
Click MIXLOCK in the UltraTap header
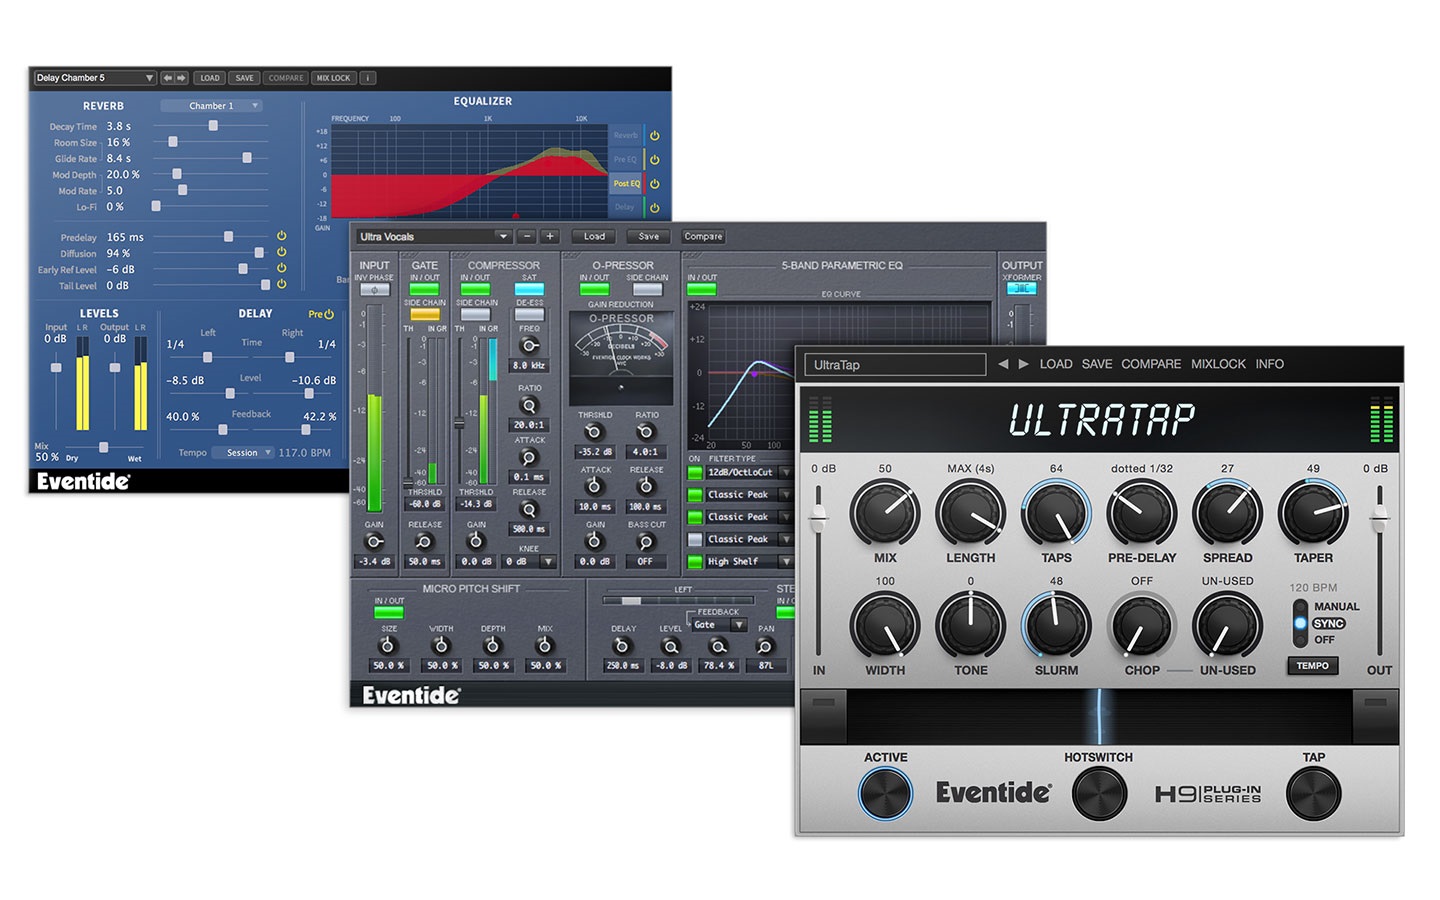[1217, 364]
